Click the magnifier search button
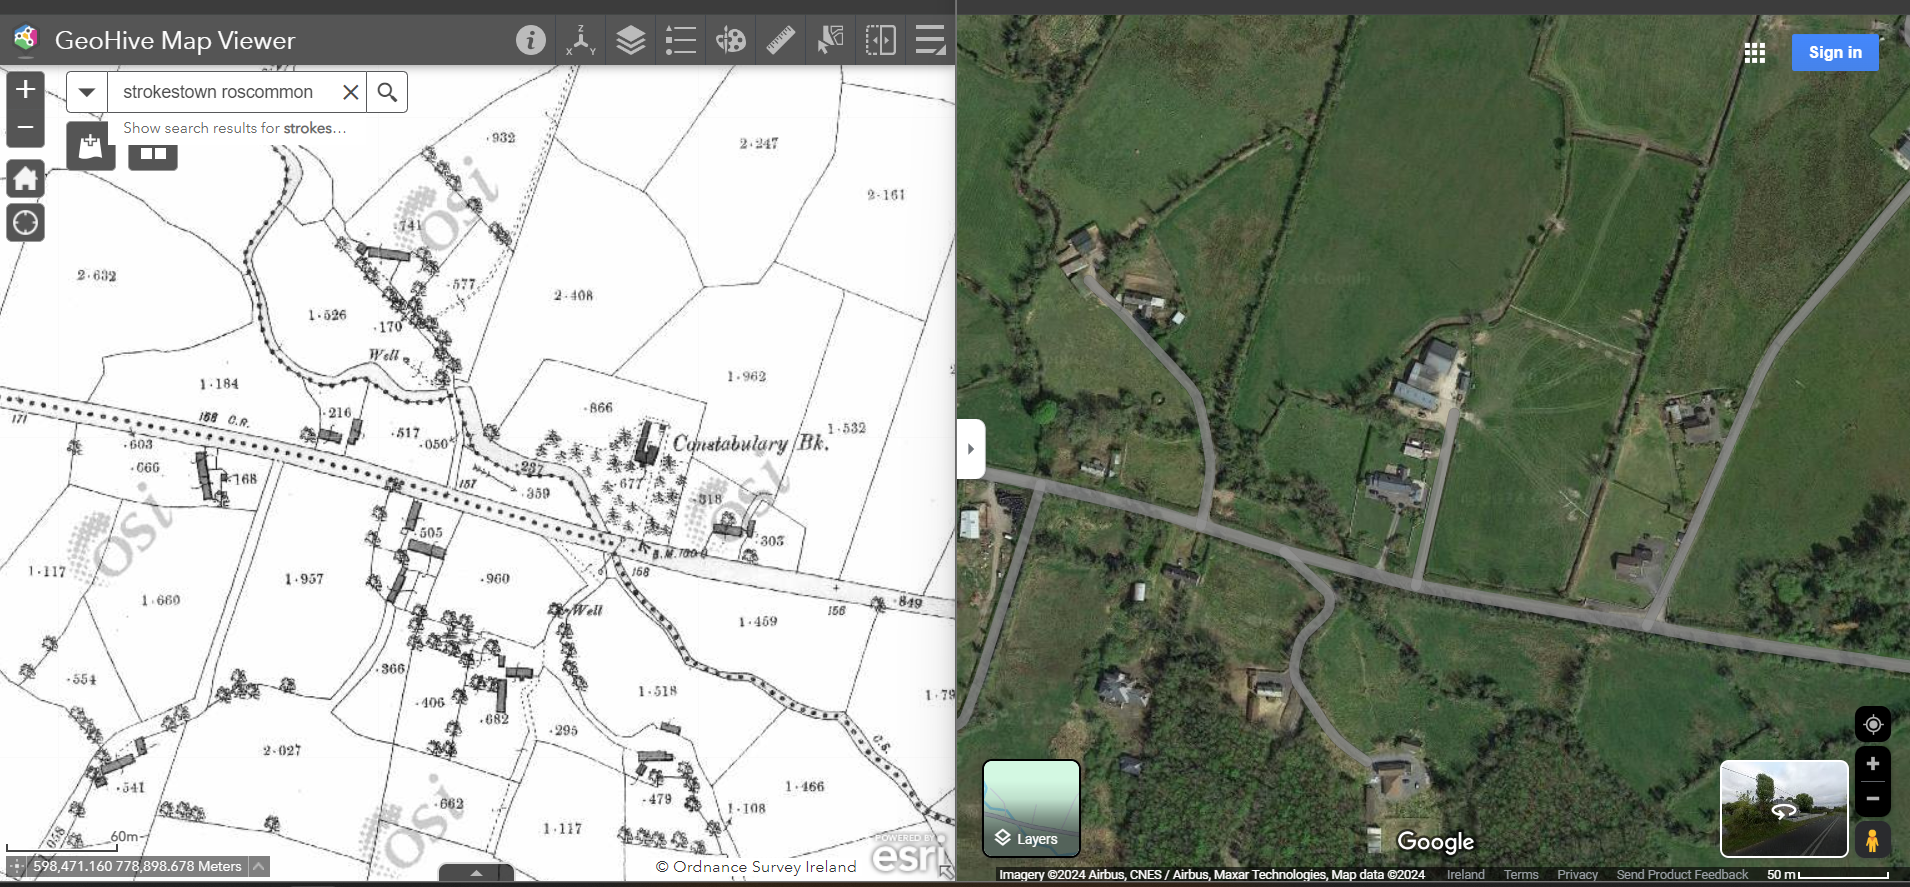This screenshot has width=1910, height=887. coord(387,92)
